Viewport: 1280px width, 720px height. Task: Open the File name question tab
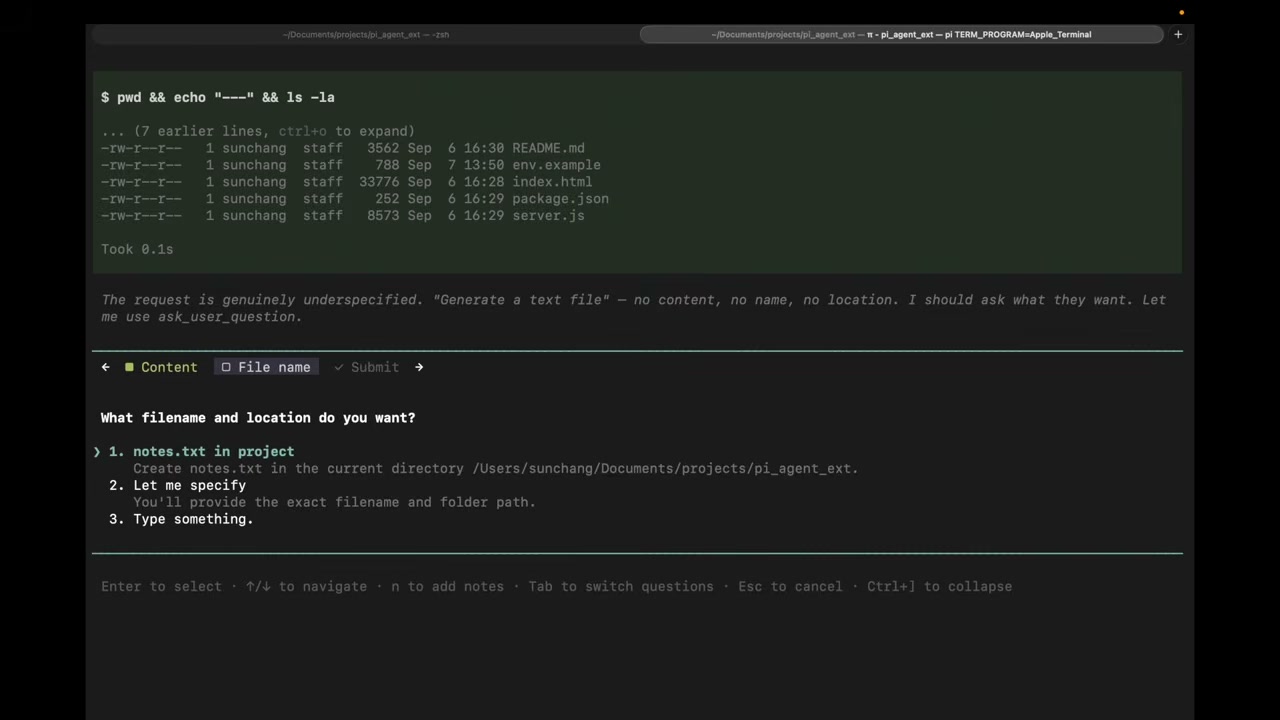pos(266,367)
